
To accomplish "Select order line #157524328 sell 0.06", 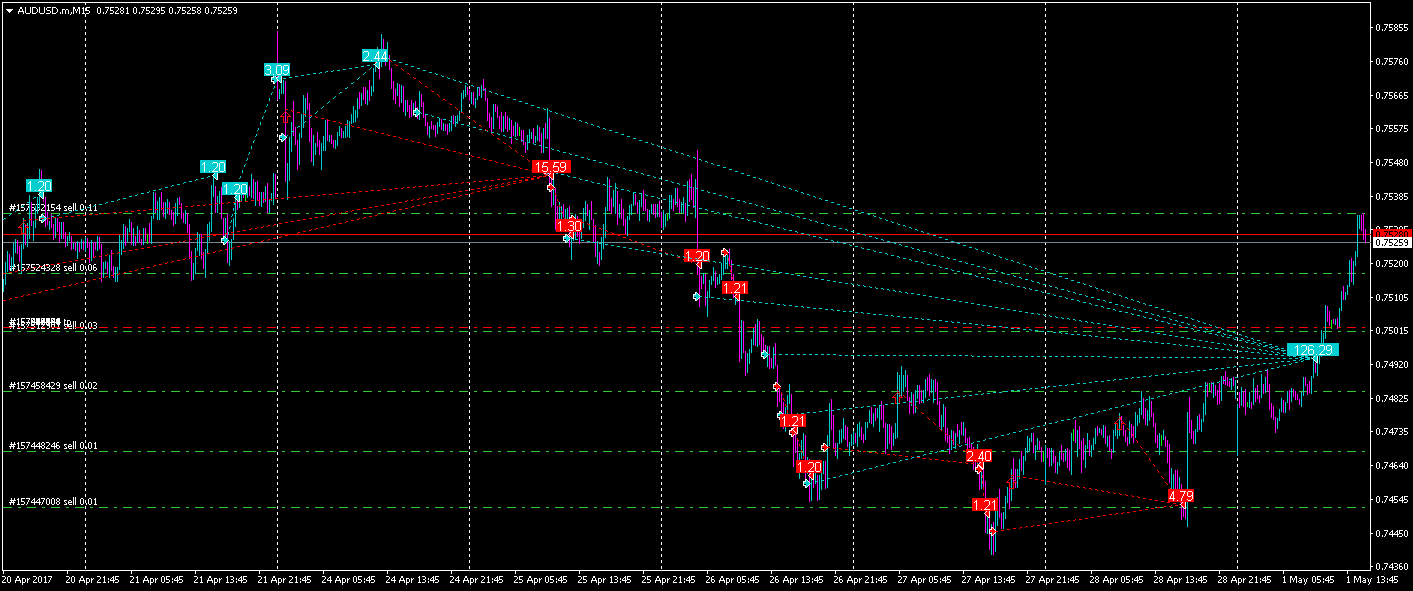I will pyautogui.click(x=52, y=268).
